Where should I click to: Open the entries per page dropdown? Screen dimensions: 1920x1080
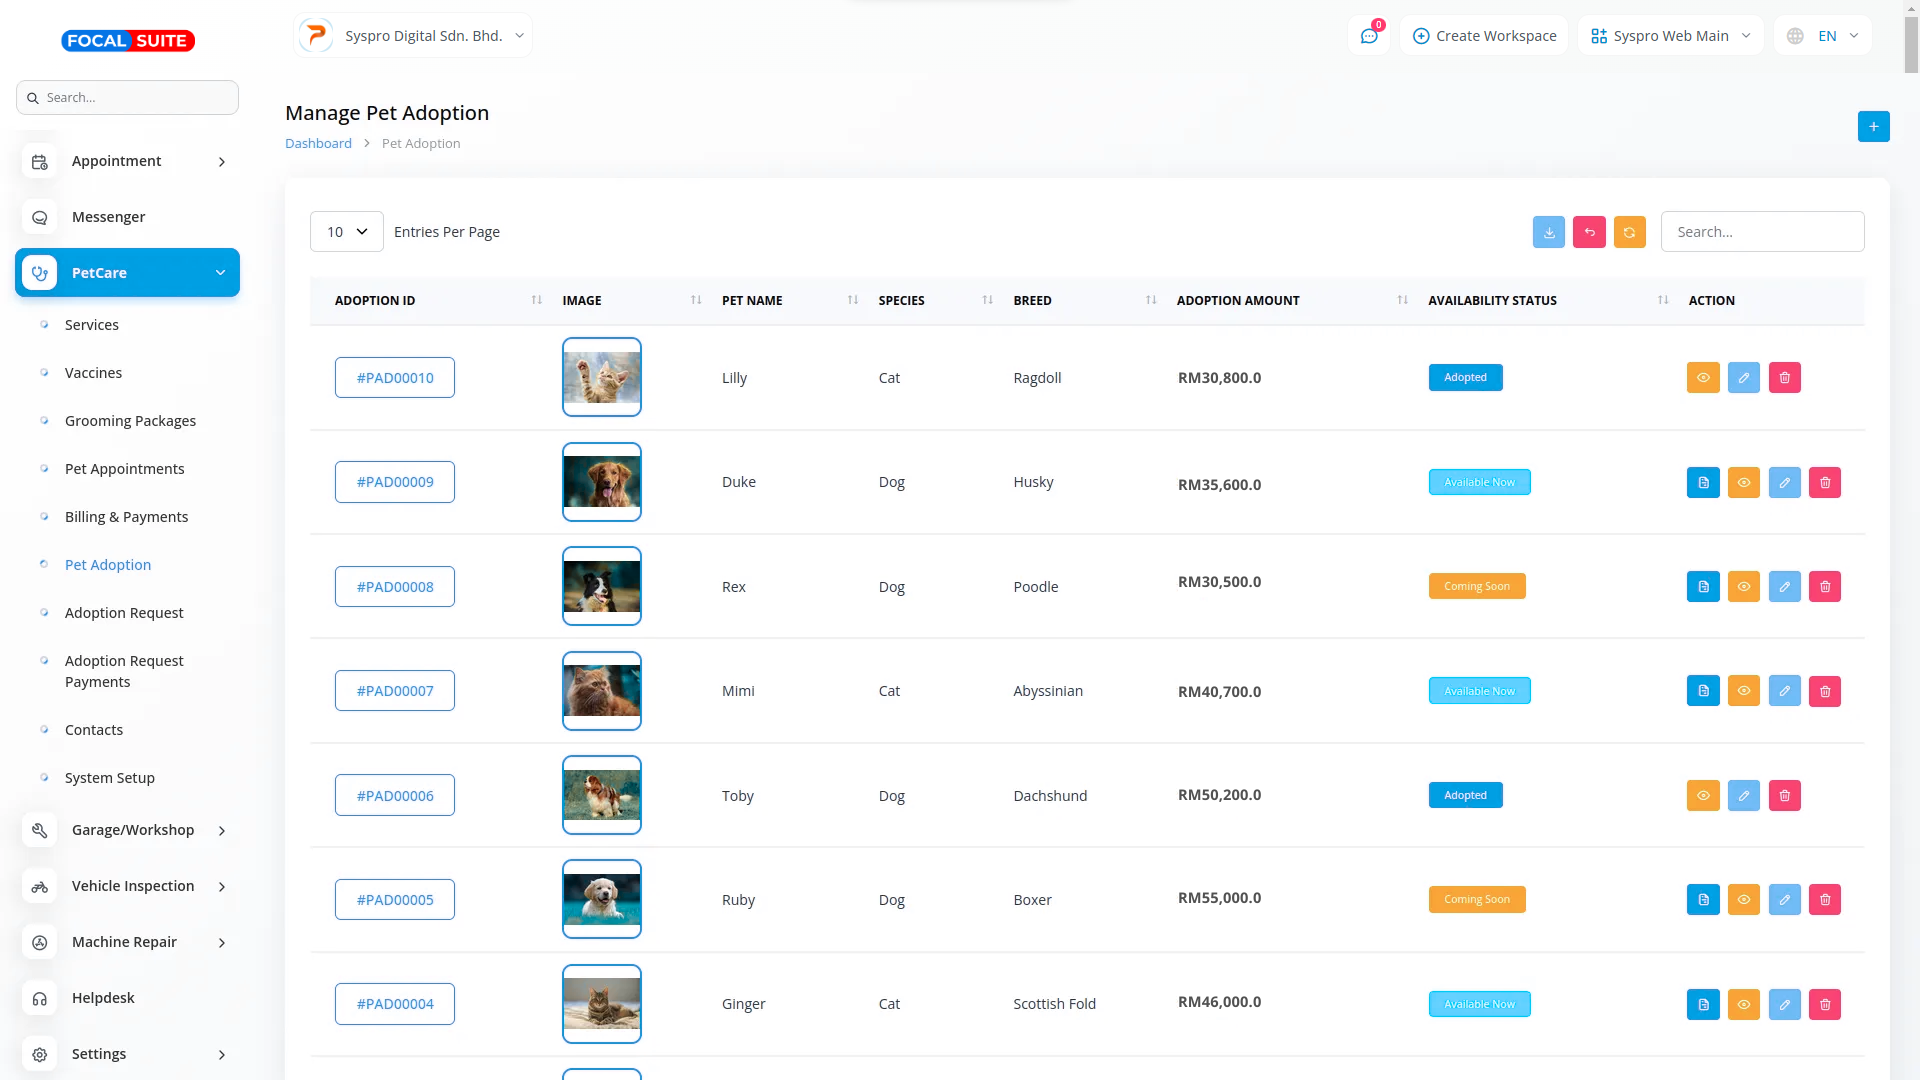click(347, 232)
